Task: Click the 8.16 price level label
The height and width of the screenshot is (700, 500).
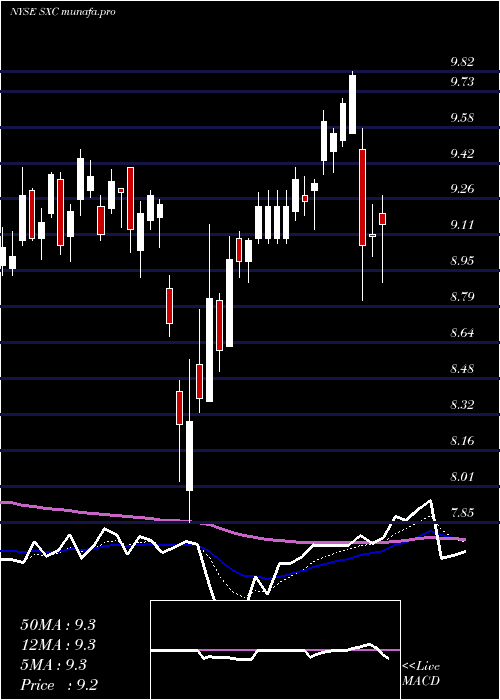Action: 462,441
